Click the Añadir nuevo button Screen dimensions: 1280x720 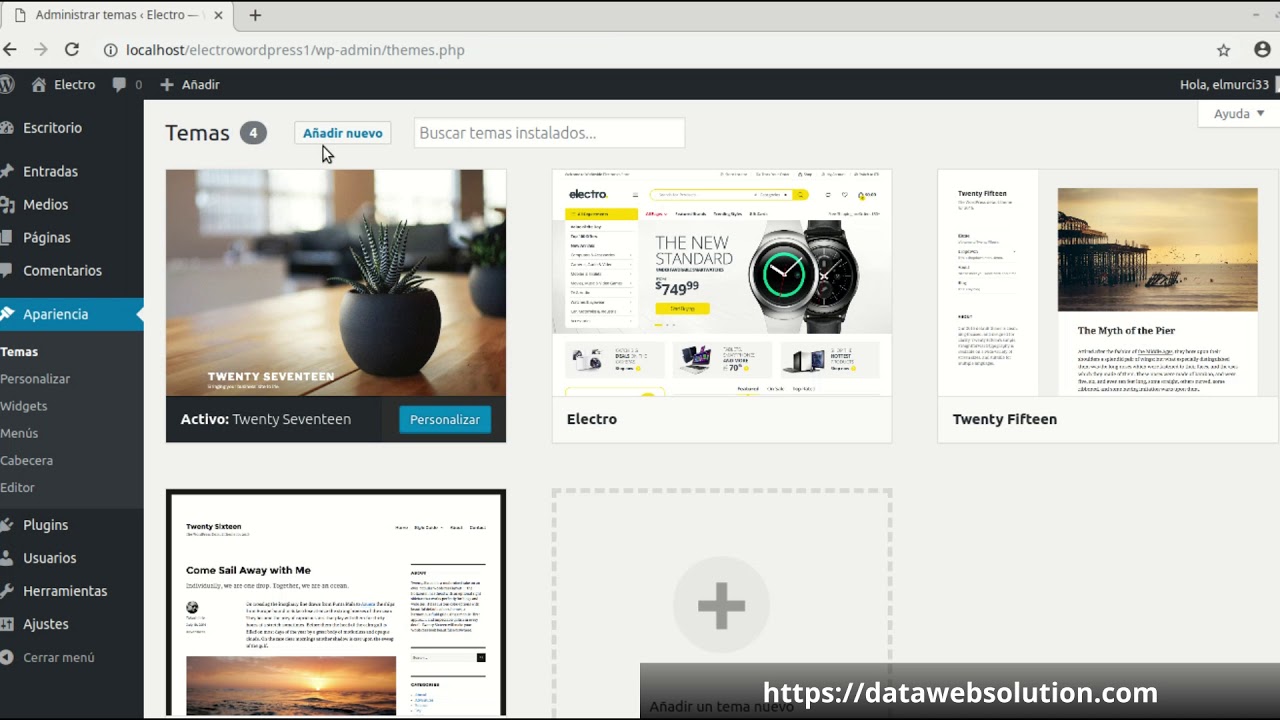tap(343, 133)
